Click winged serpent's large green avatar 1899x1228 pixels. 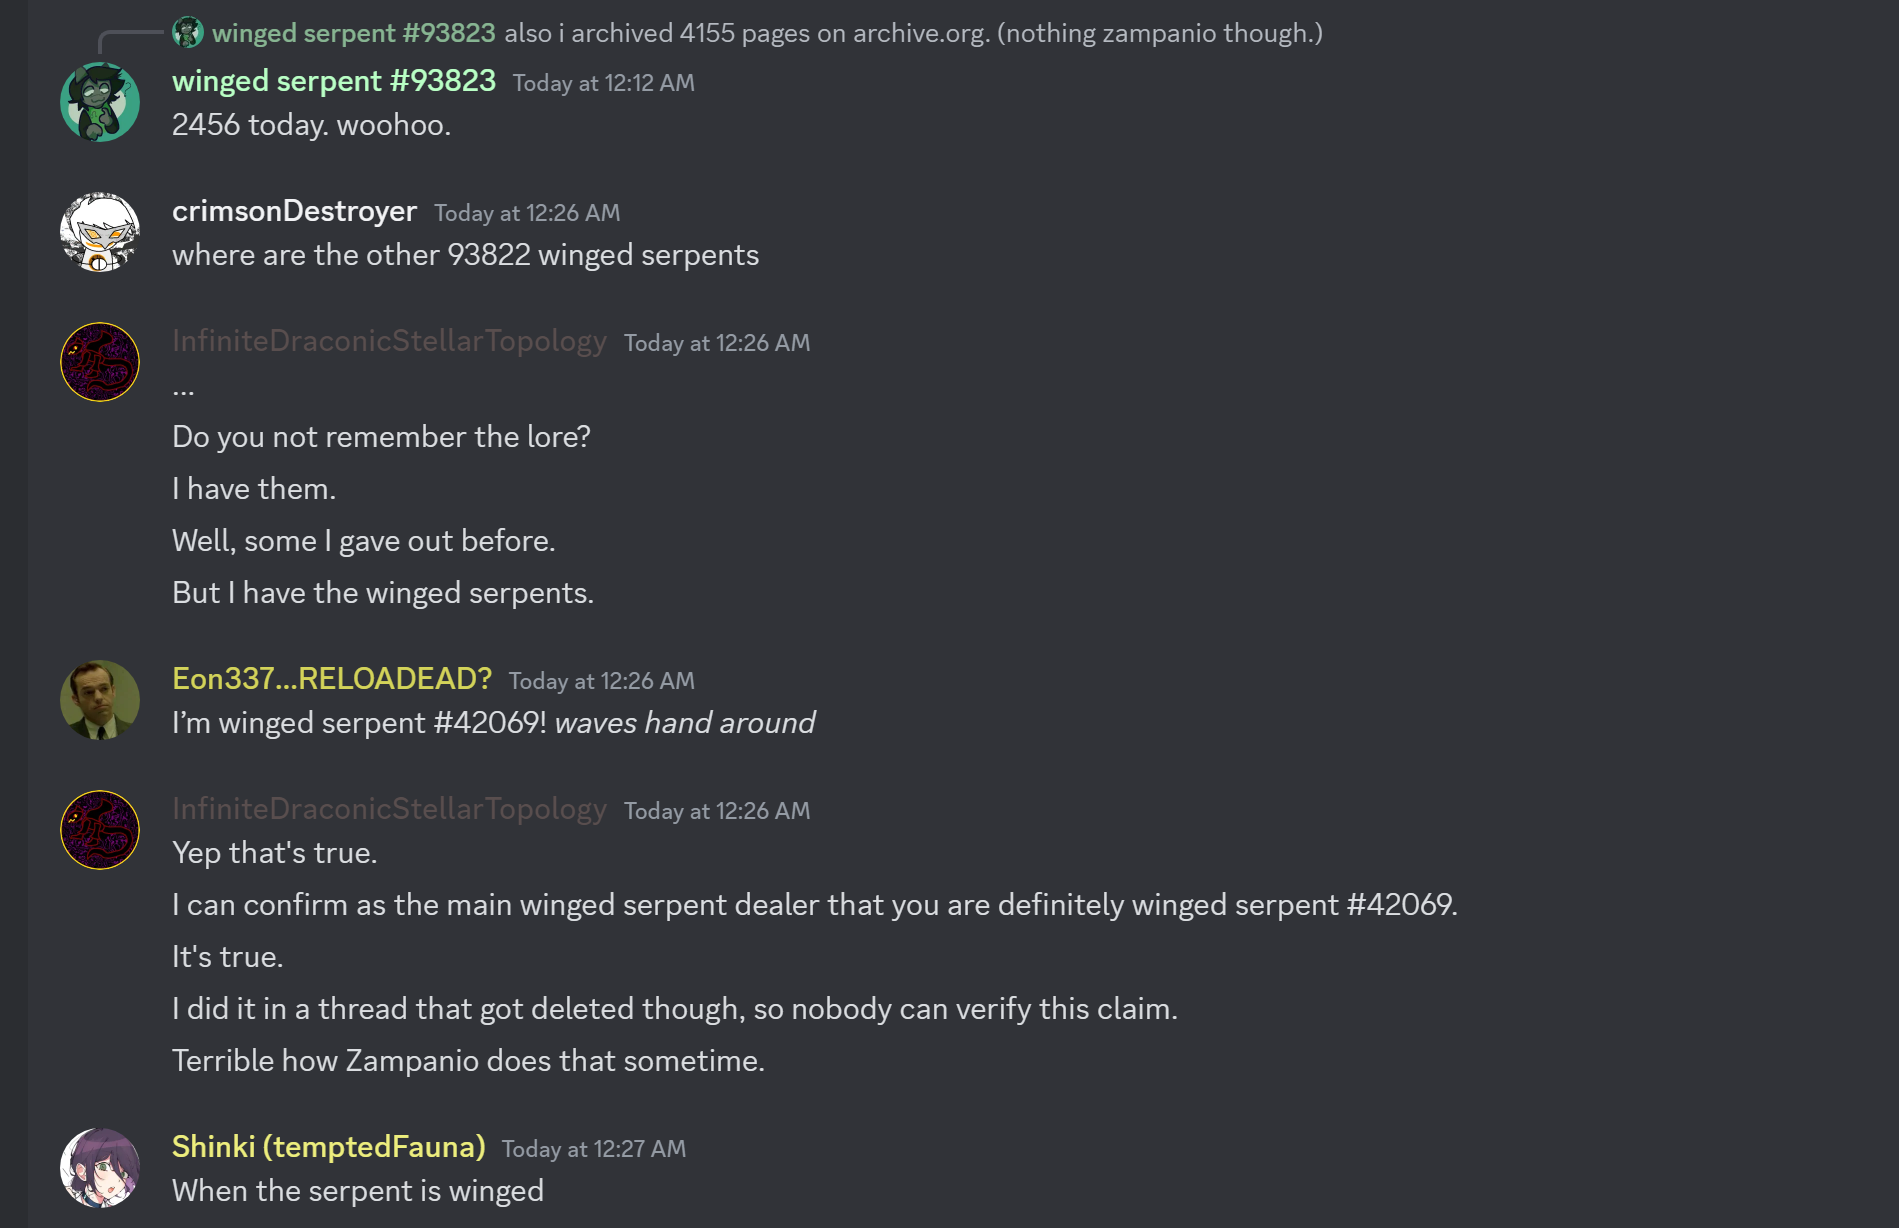click(x=99, y=102)
